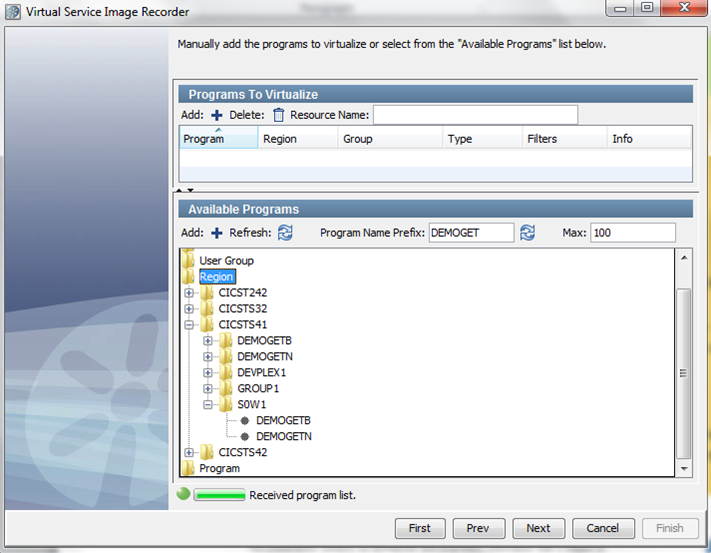Expand the DEMOGETB group under CICSTS41
The image size is (711, 553).
(x=208, y=340)
